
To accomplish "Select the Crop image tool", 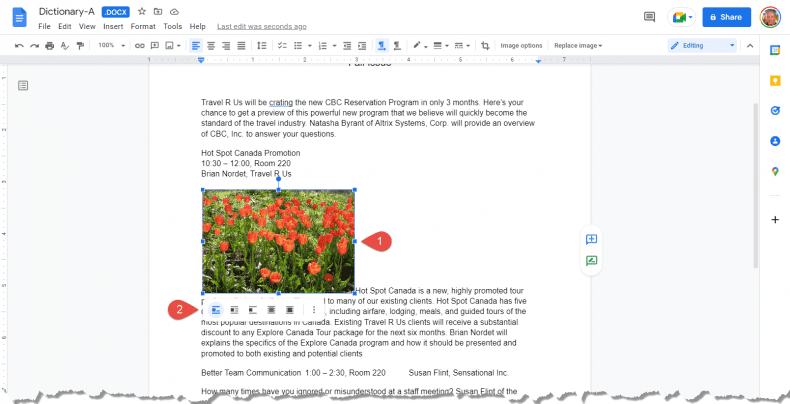I will coord(485,46).
